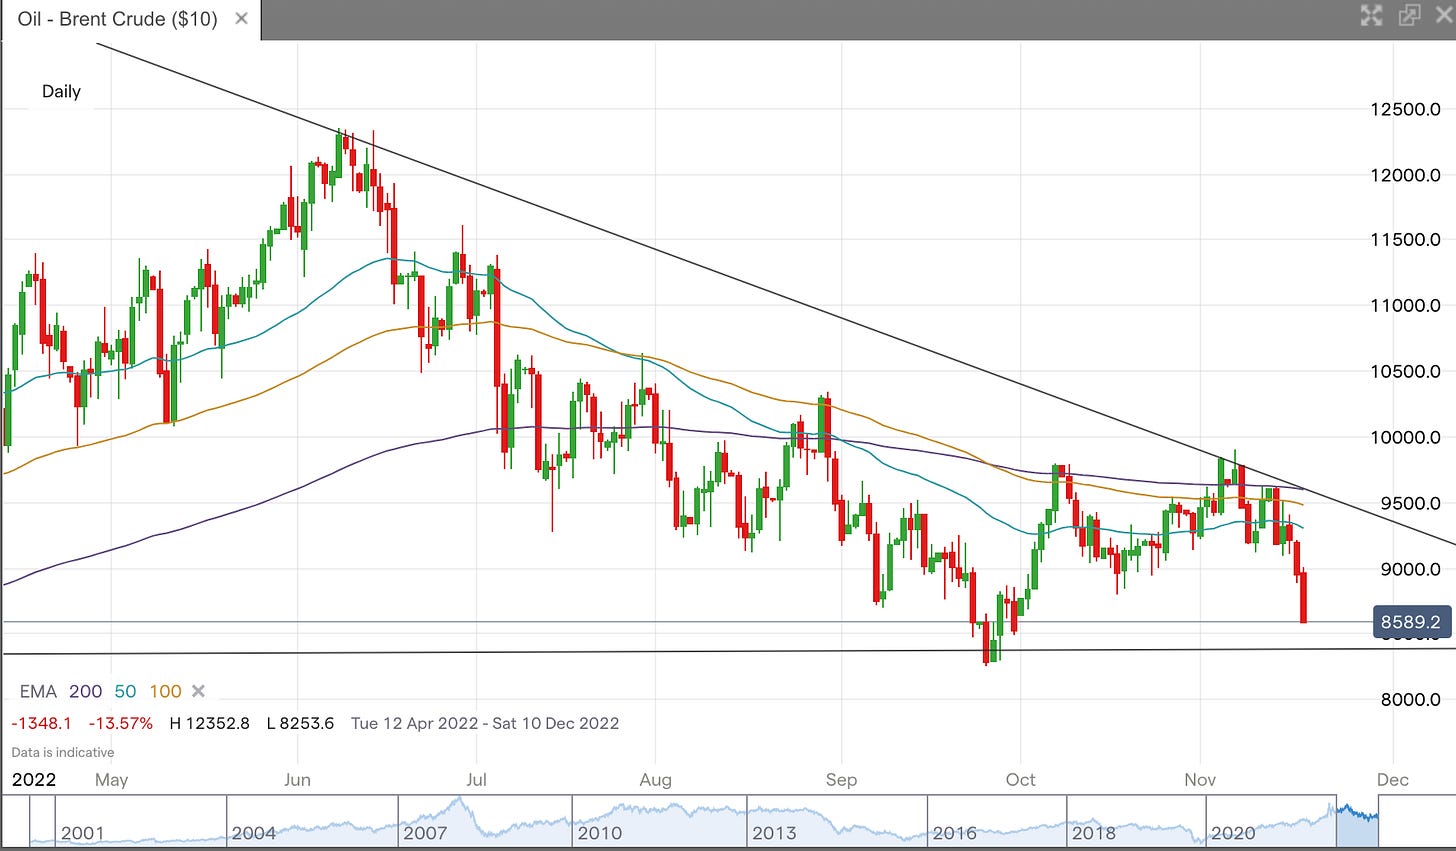Click the 12000.0 price axis label
This screenshot has width=1456, height=851.
(x=1405, y=175)
